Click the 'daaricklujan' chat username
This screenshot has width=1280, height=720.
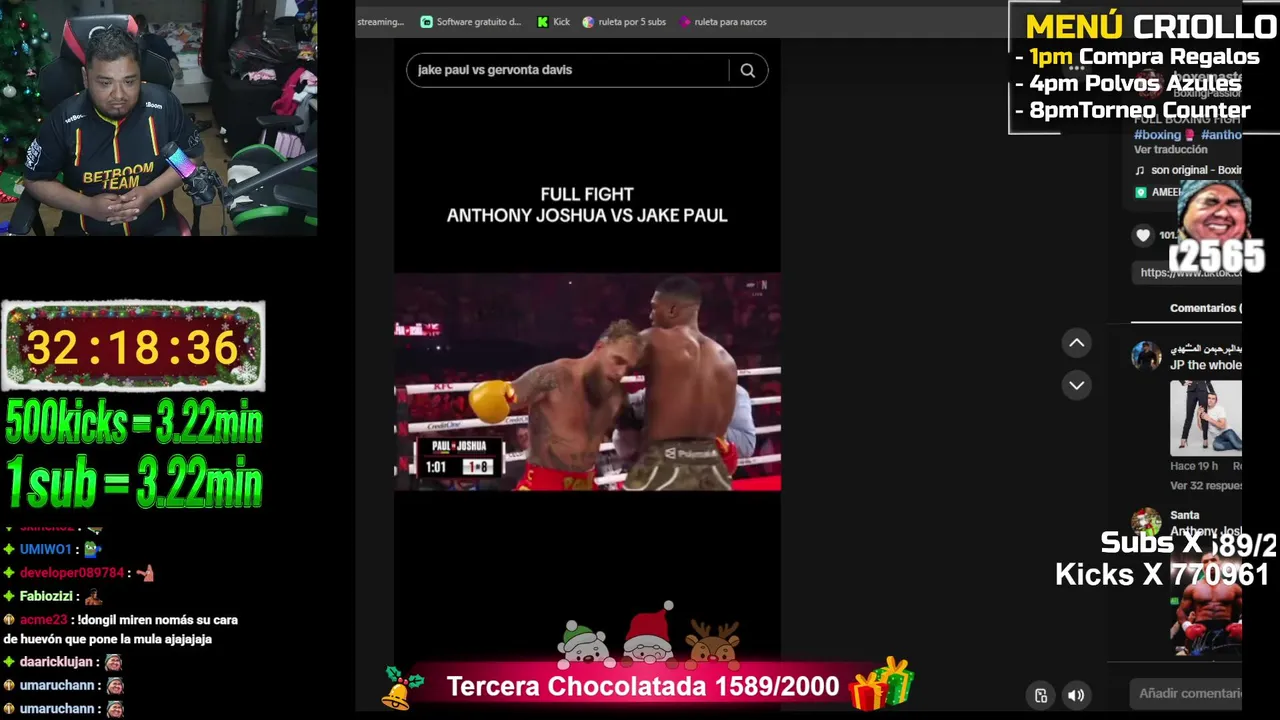pyautogui.click(x=57, y=662)
